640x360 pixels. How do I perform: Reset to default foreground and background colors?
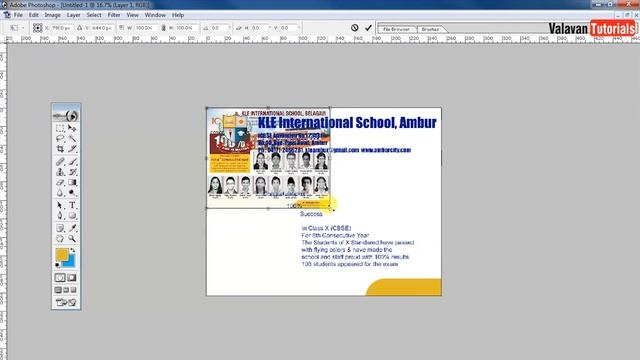(58, 265)
